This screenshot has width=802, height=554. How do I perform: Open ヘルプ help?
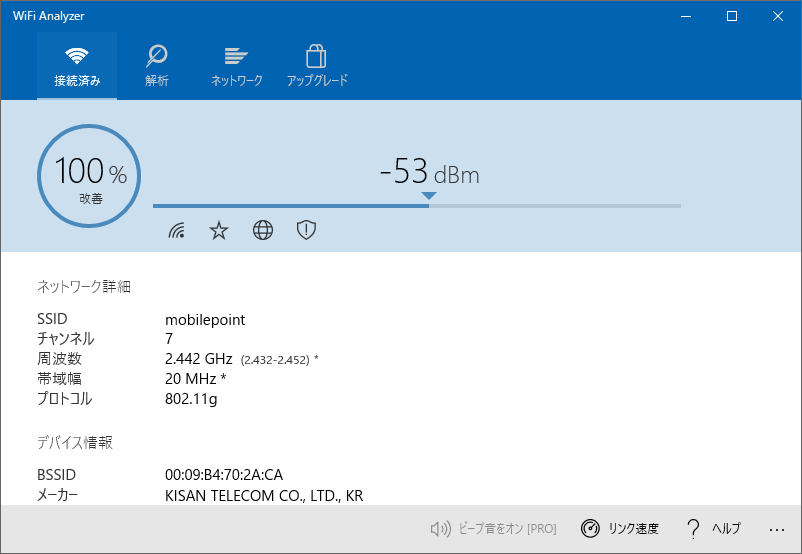point(714,528)
